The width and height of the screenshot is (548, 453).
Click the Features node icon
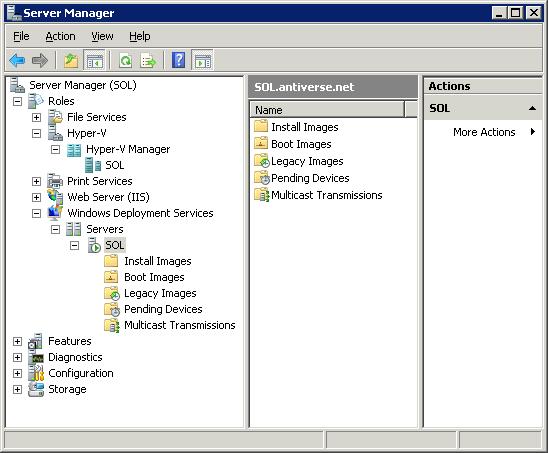tap(36, 341)
